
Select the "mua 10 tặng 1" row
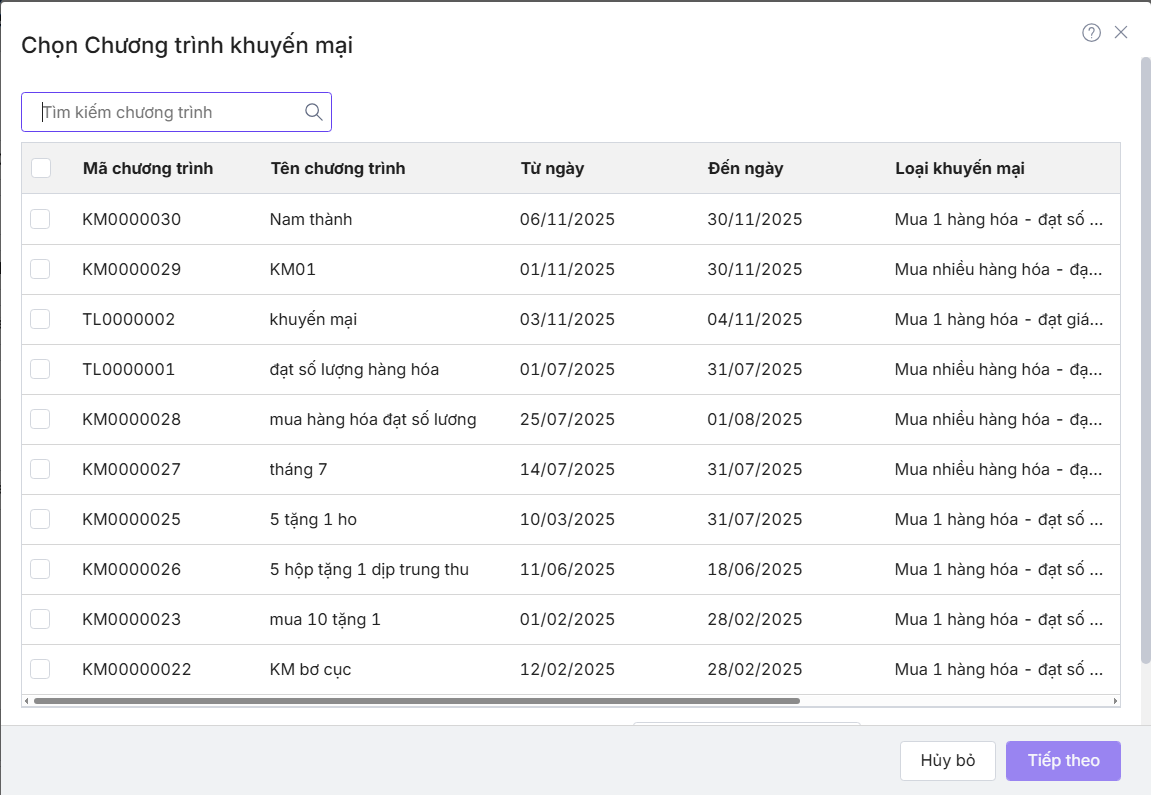coord(325,619)
